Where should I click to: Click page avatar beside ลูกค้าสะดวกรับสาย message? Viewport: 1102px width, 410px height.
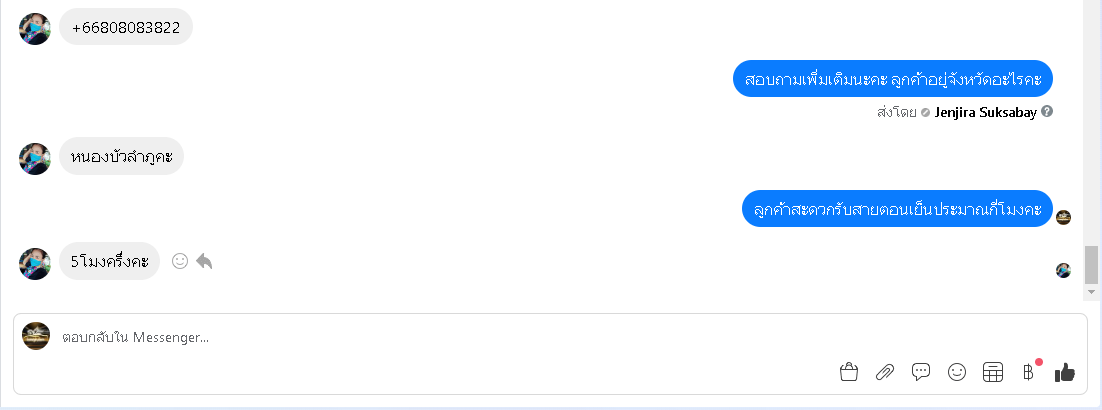point(1063,217)
